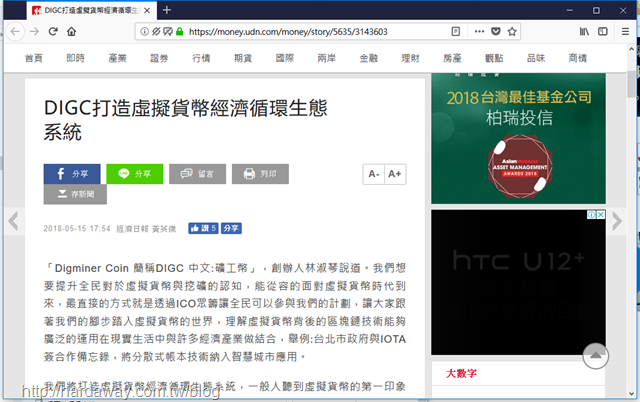The image size is (640, 402).
Task: Open 房產 section
Action: [452, 58]
